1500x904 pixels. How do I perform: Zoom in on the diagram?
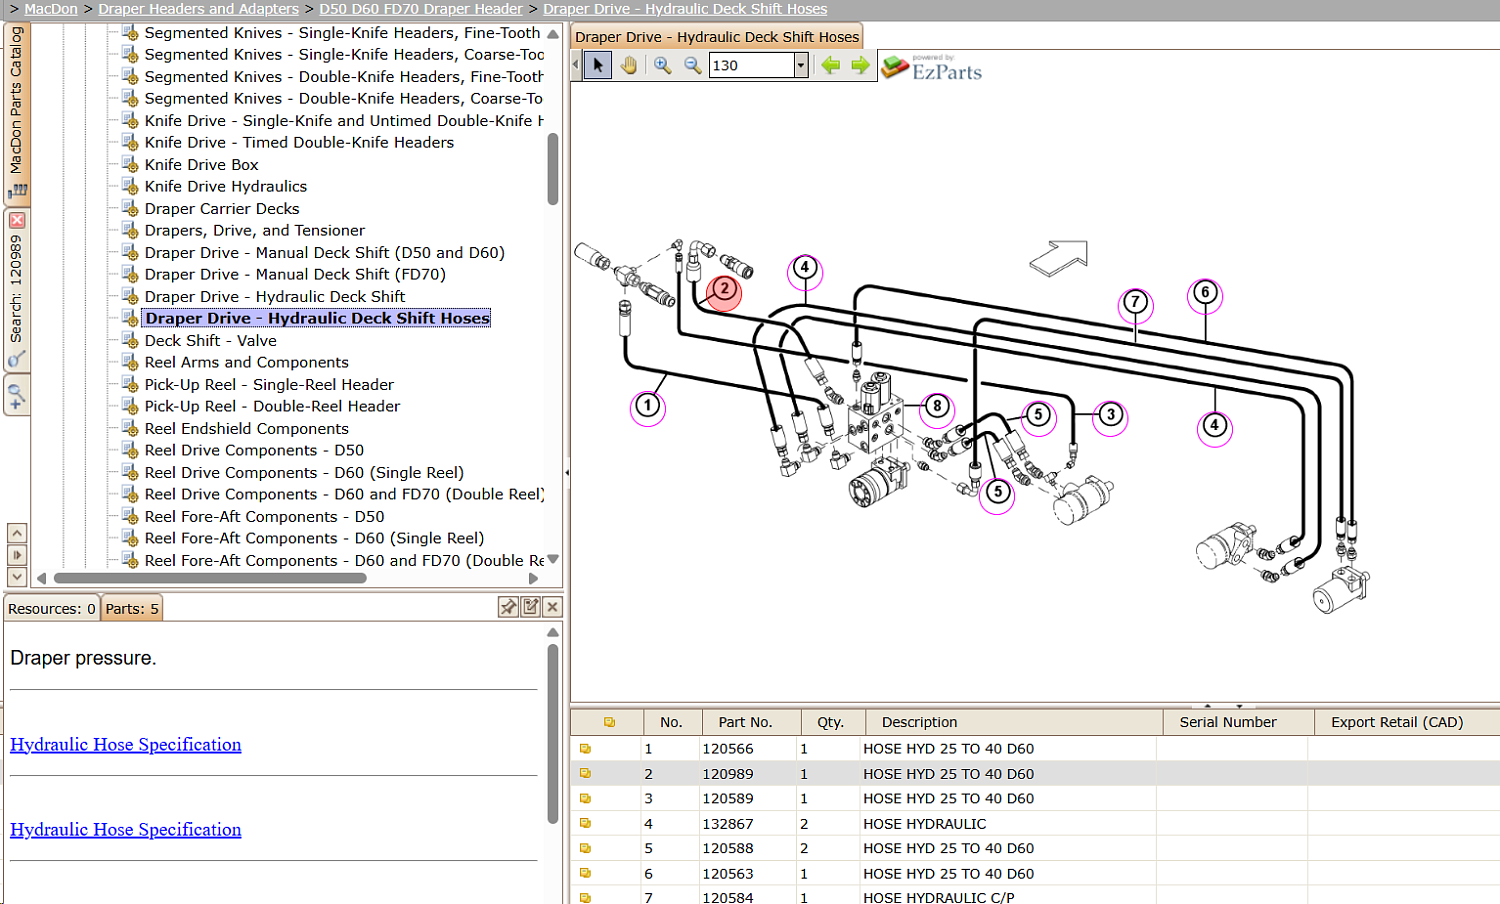point(662,66)
